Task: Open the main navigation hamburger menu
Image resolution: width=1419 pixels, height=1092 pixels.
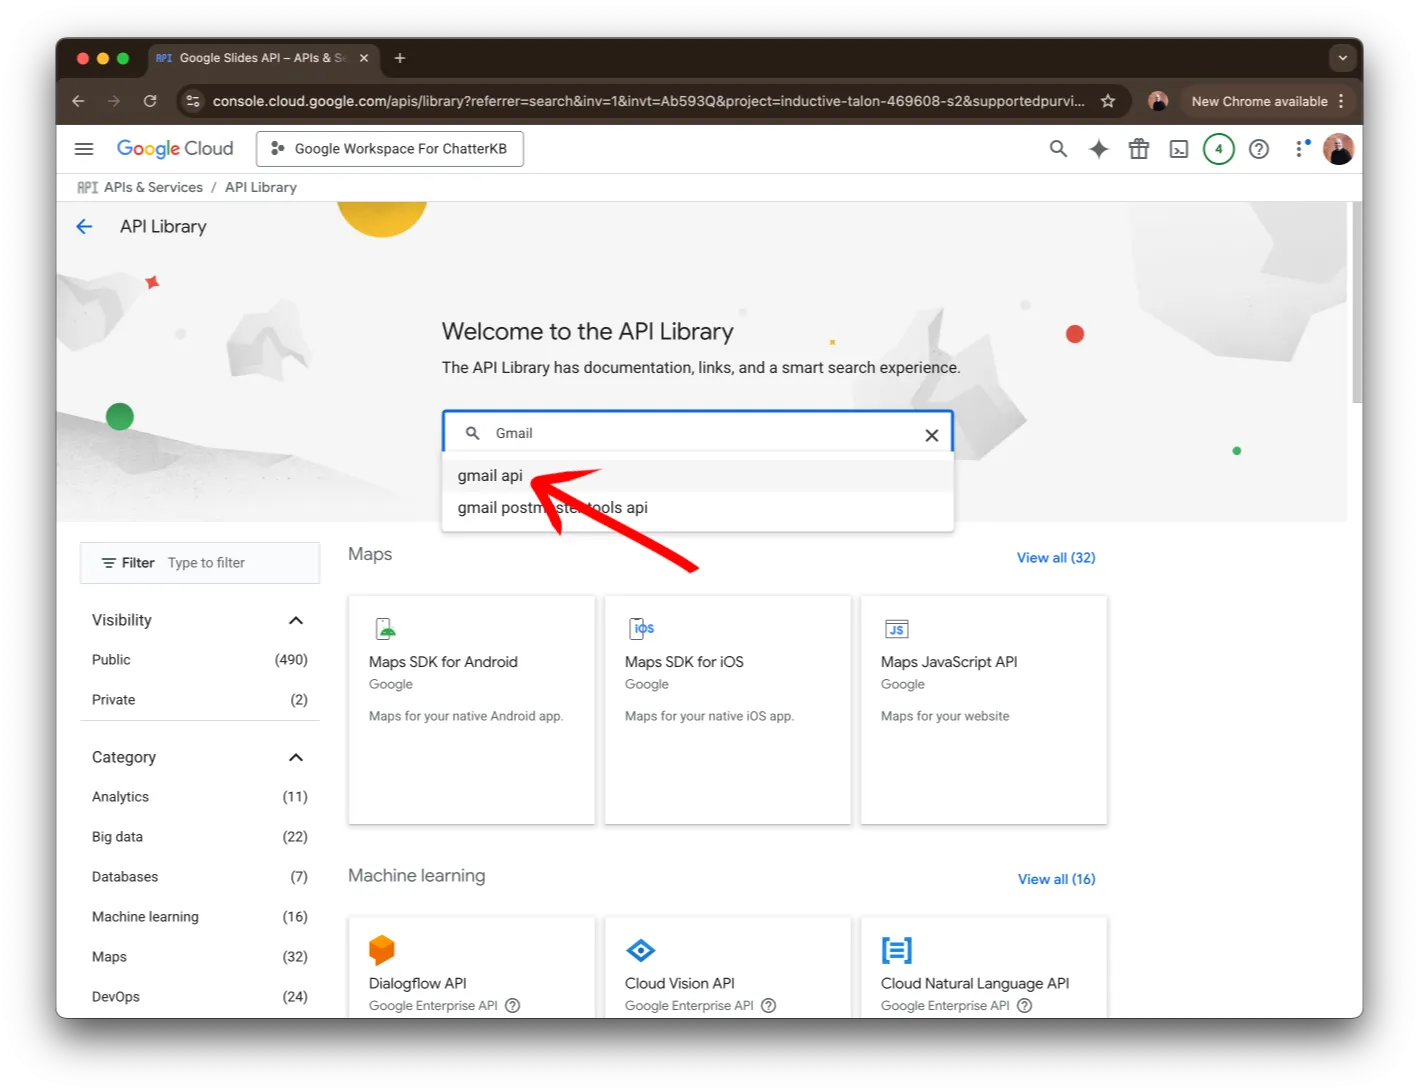Action: pos(84,149)
